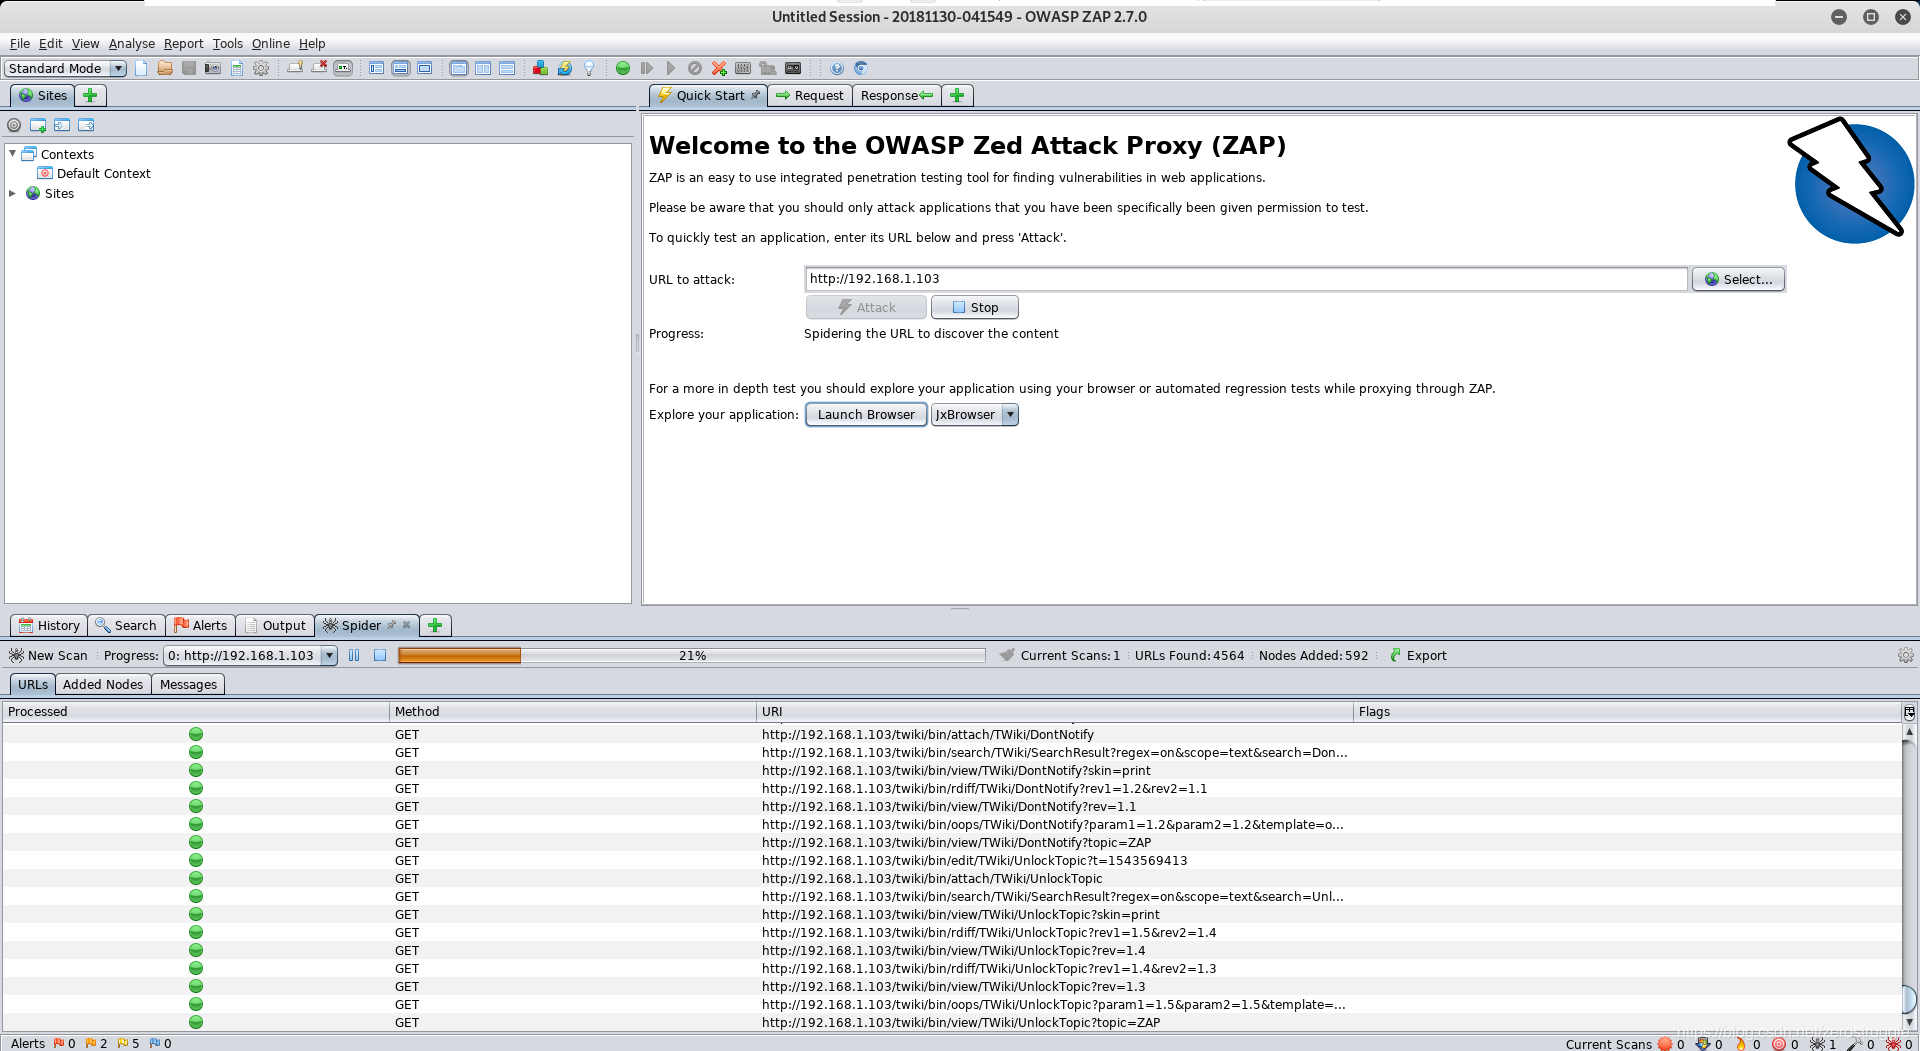Click the Persist Session save icon
This screenshot has height=1051, width=1920.
point(189,68)
